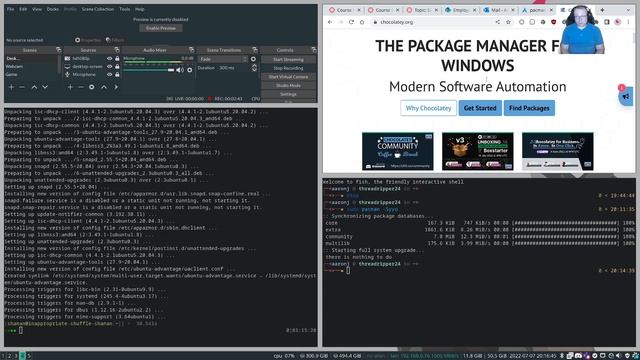Open the Help menu in OBS
The width and height of the screenshot is (640, 360).
coord(140,9)
